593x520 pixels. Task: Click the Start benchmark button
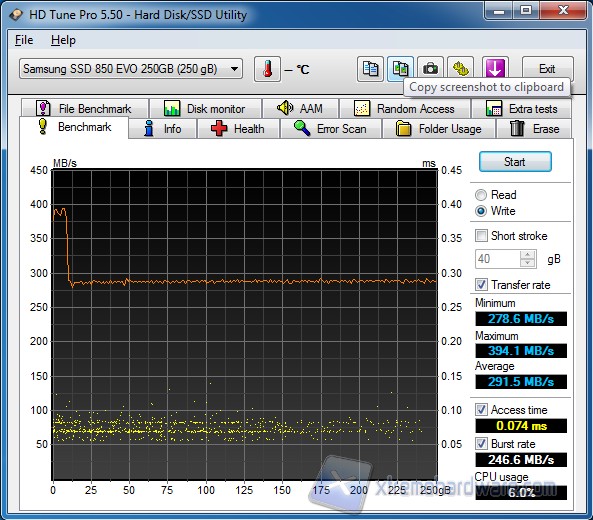coord(515,162)
